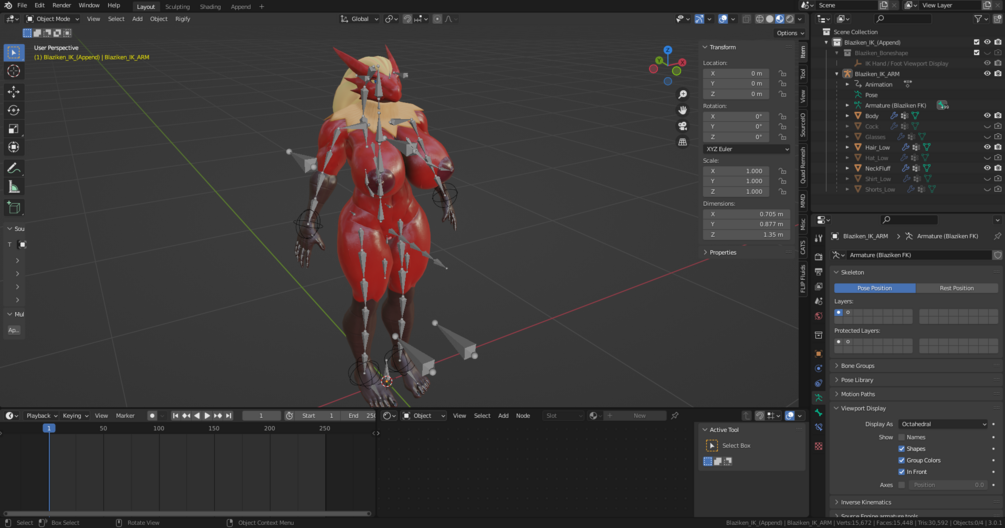Expand the Motion Paths panel
This screenshot has width=1005, height=528.
click(x=858, y=394)
